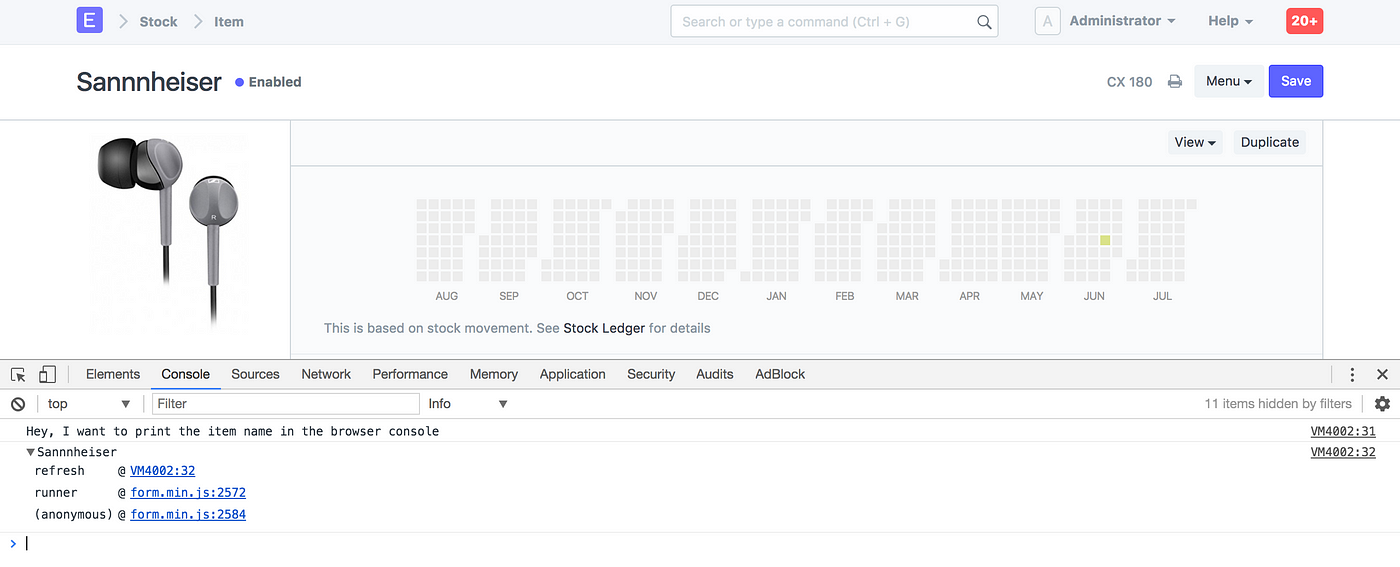Viewport: 1400px width, 567px height.
Task: Click the JUN month label on heatmap
Action: tap(1094, 296)
